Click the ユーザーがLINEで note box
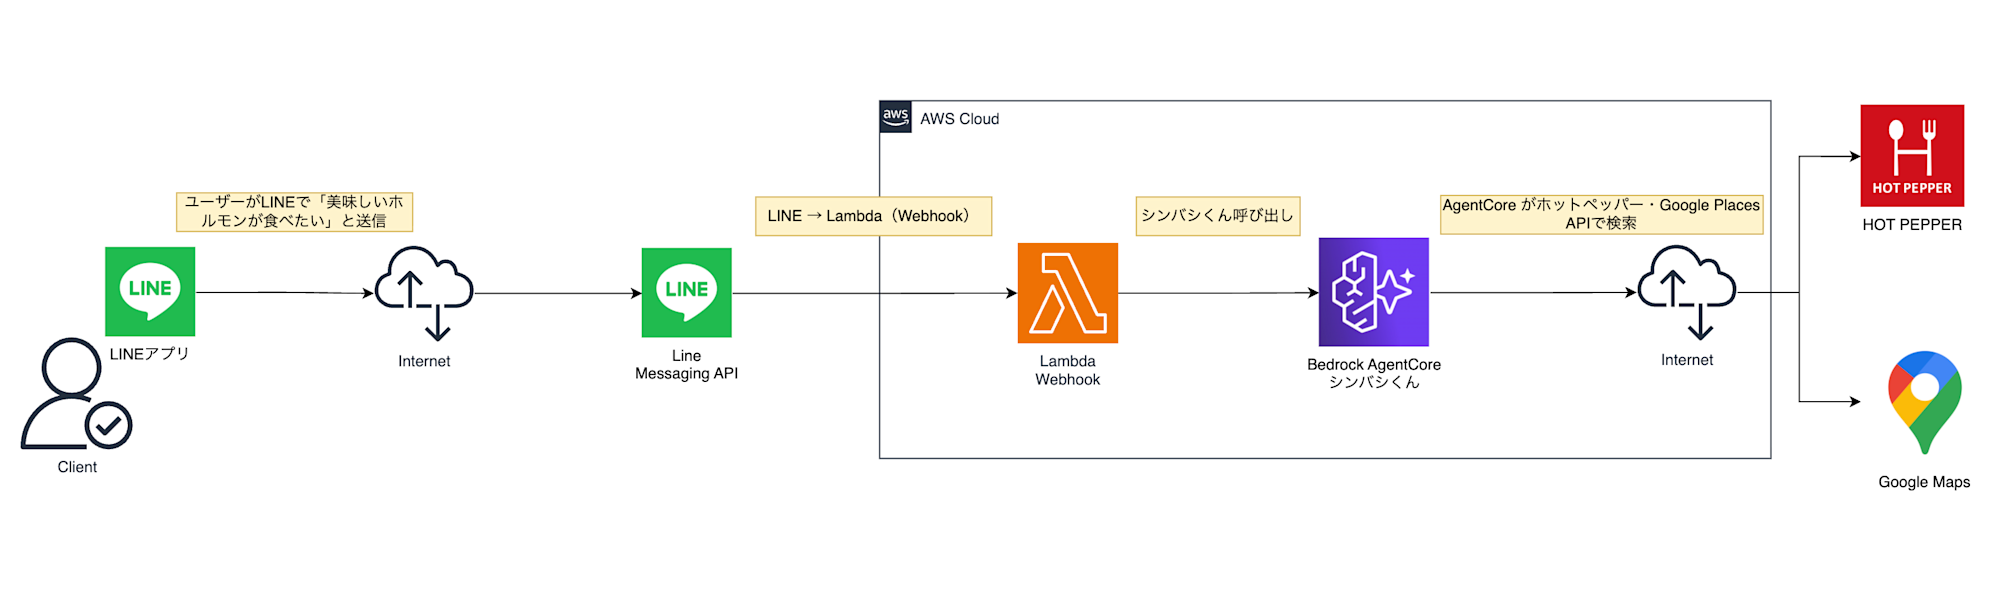 pos(294,212)
